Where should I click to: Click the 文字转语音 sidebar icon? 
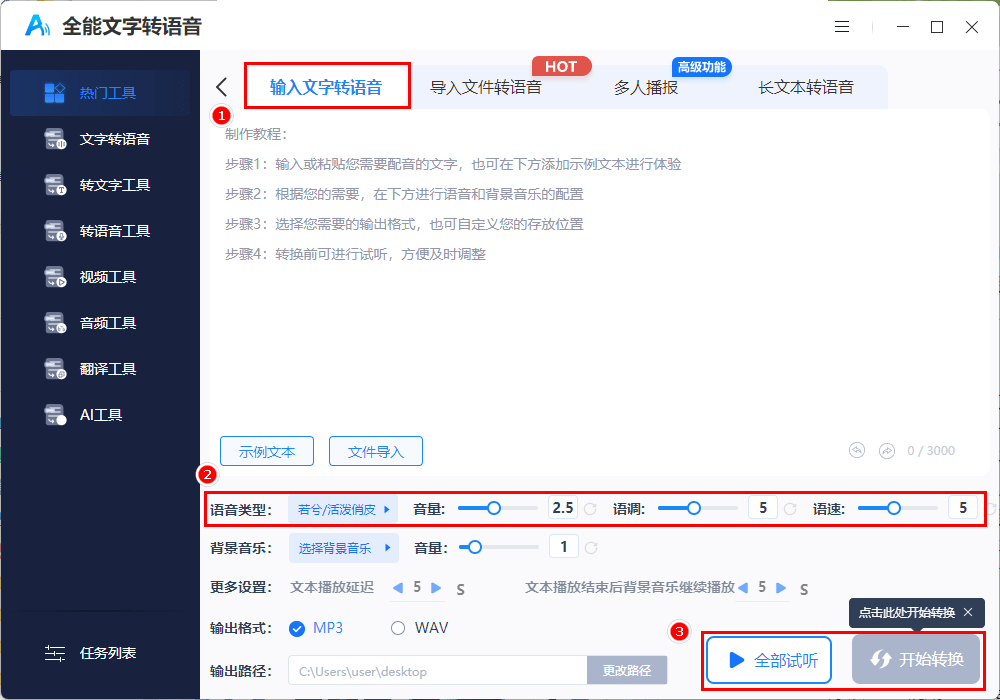click(55, 139)
